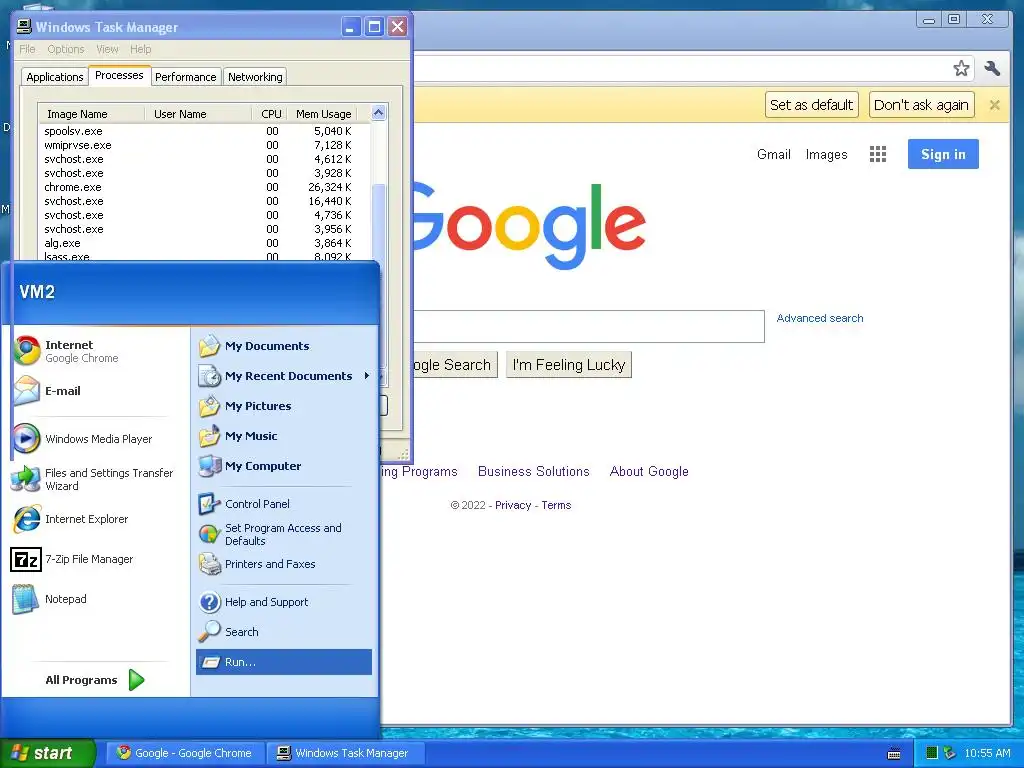
Task: Expand My Recent Documents submenu
Action: point(283,376)
